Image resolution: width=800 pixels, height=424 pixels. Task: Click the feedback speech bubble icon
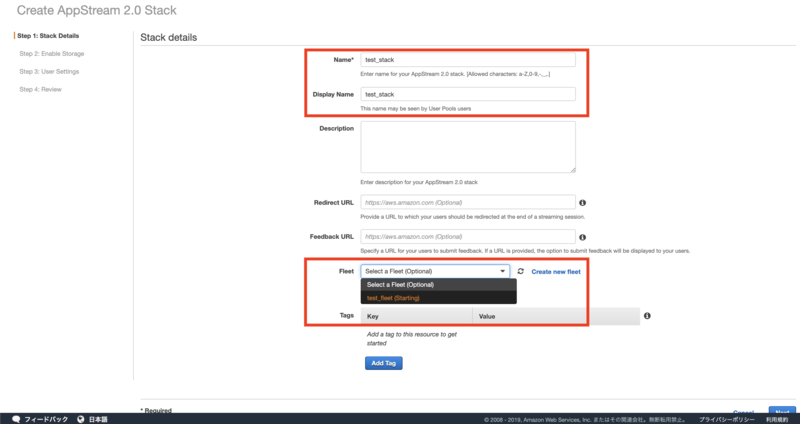(16, 419)
